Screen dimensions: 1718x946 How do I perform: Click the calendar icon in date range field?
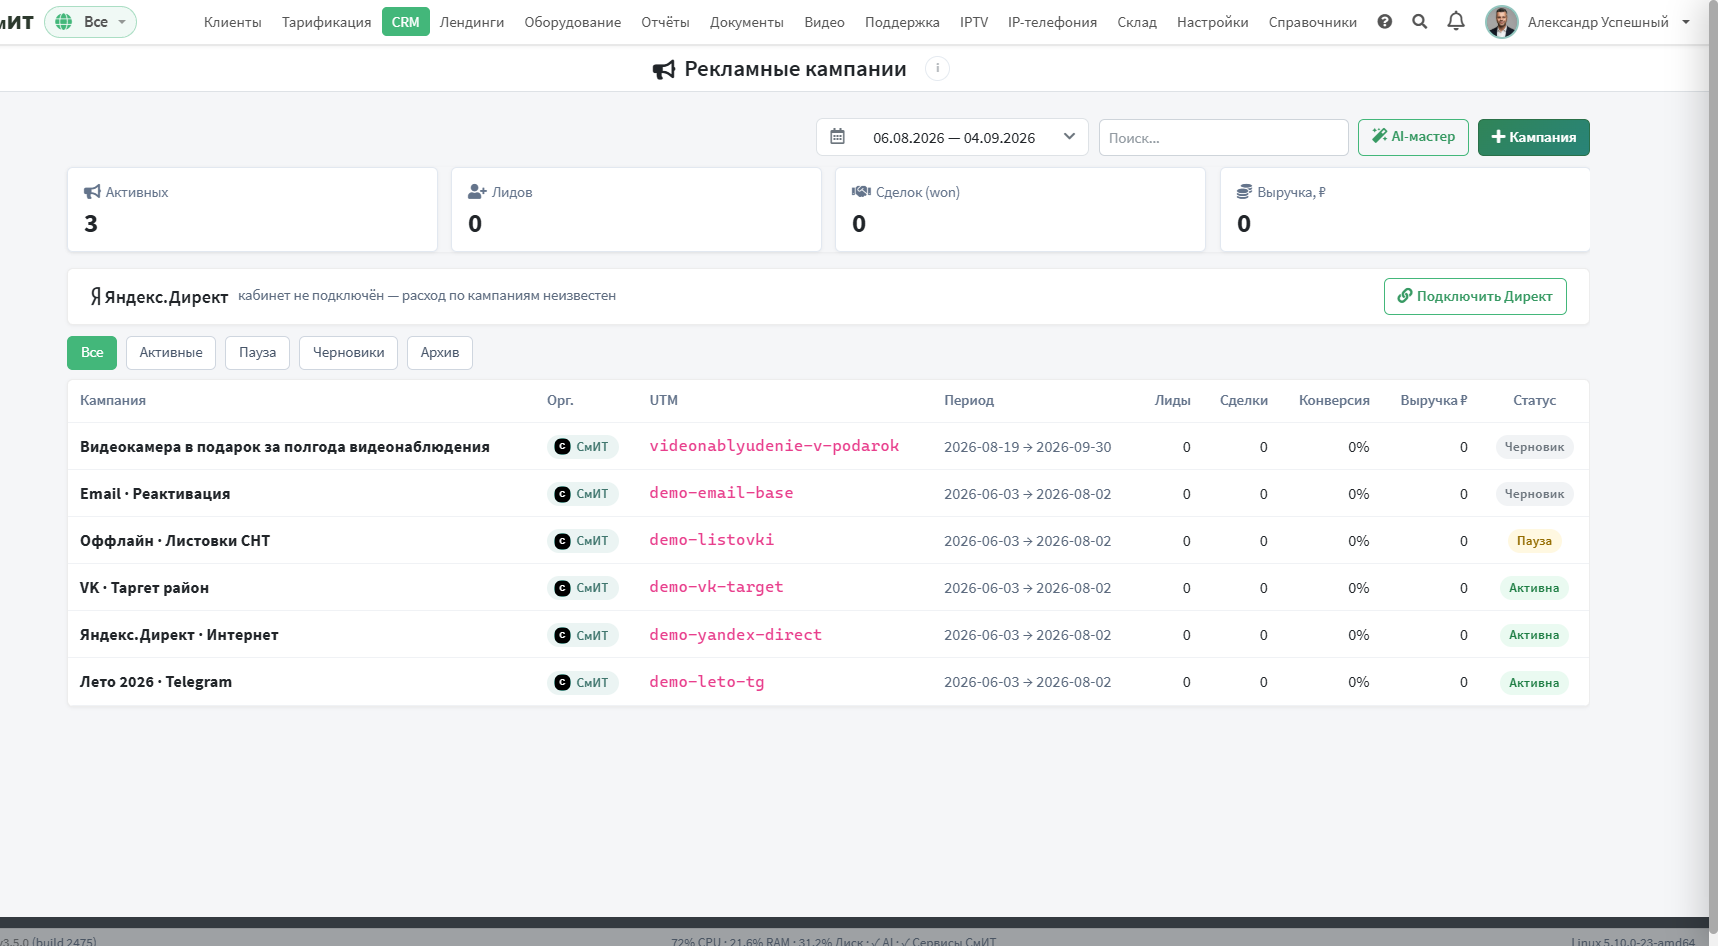(838, 136)
